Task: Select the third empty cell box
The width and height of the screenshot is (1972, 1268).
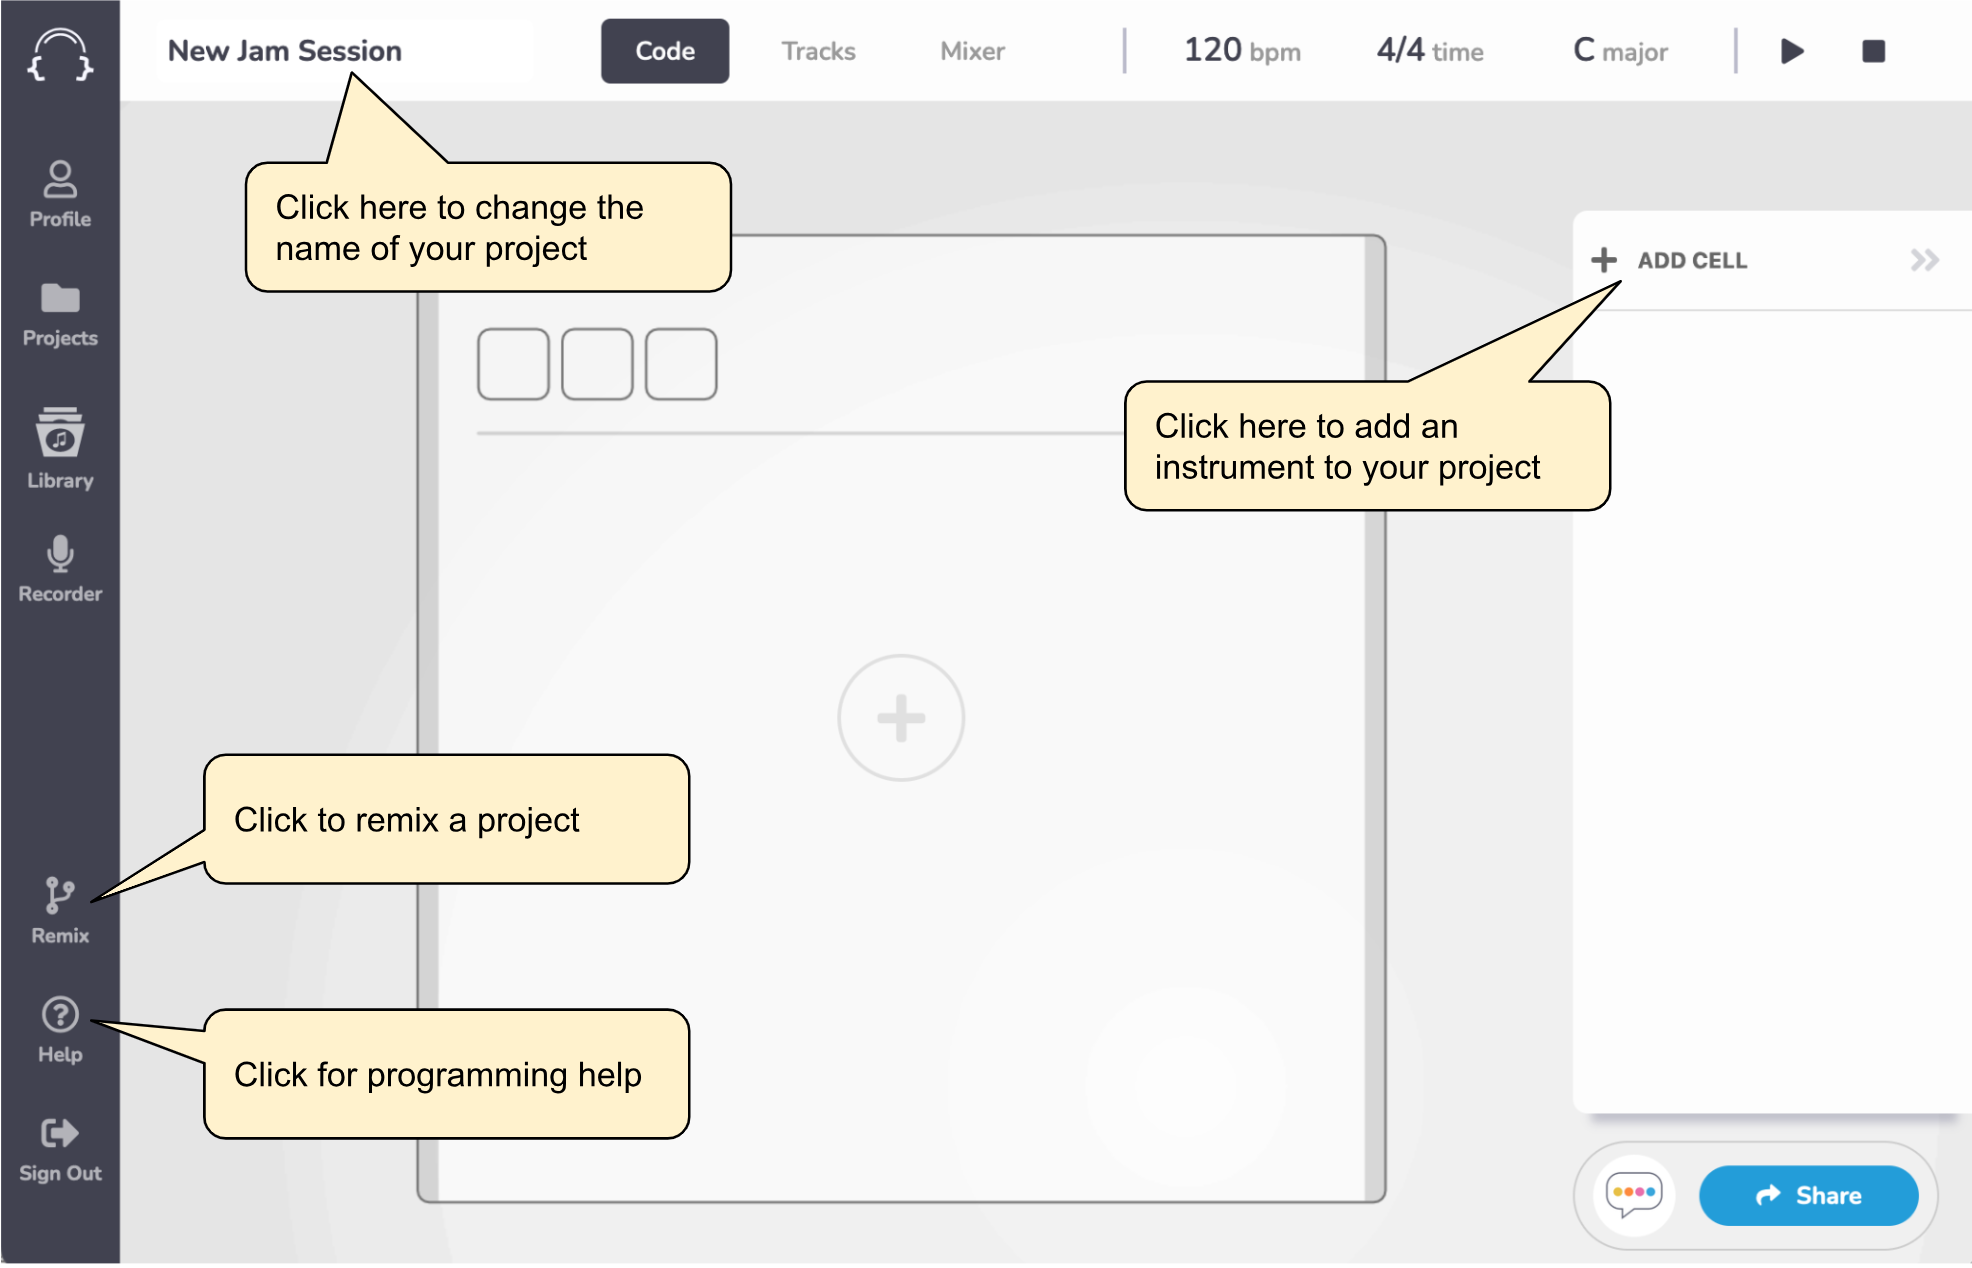Action: [681, 364]
